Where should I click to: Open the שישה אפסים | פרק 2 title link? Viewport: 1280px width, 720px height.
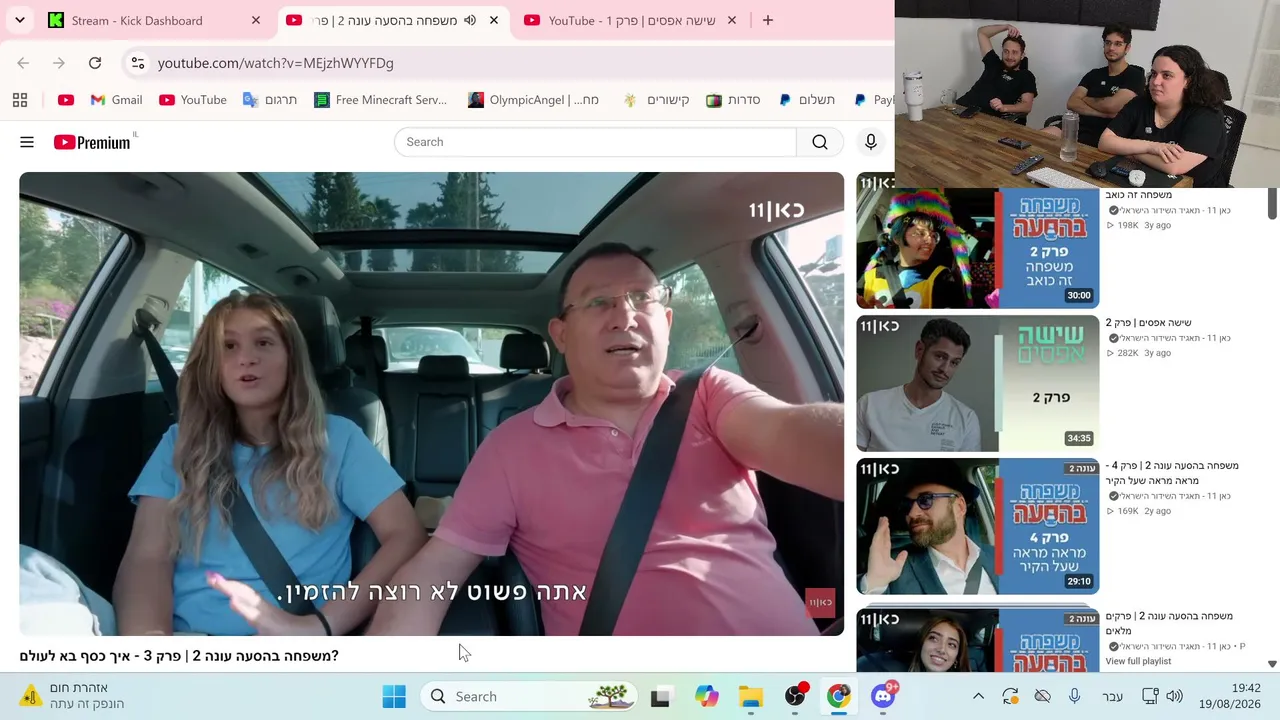[x=1148, y=323]
